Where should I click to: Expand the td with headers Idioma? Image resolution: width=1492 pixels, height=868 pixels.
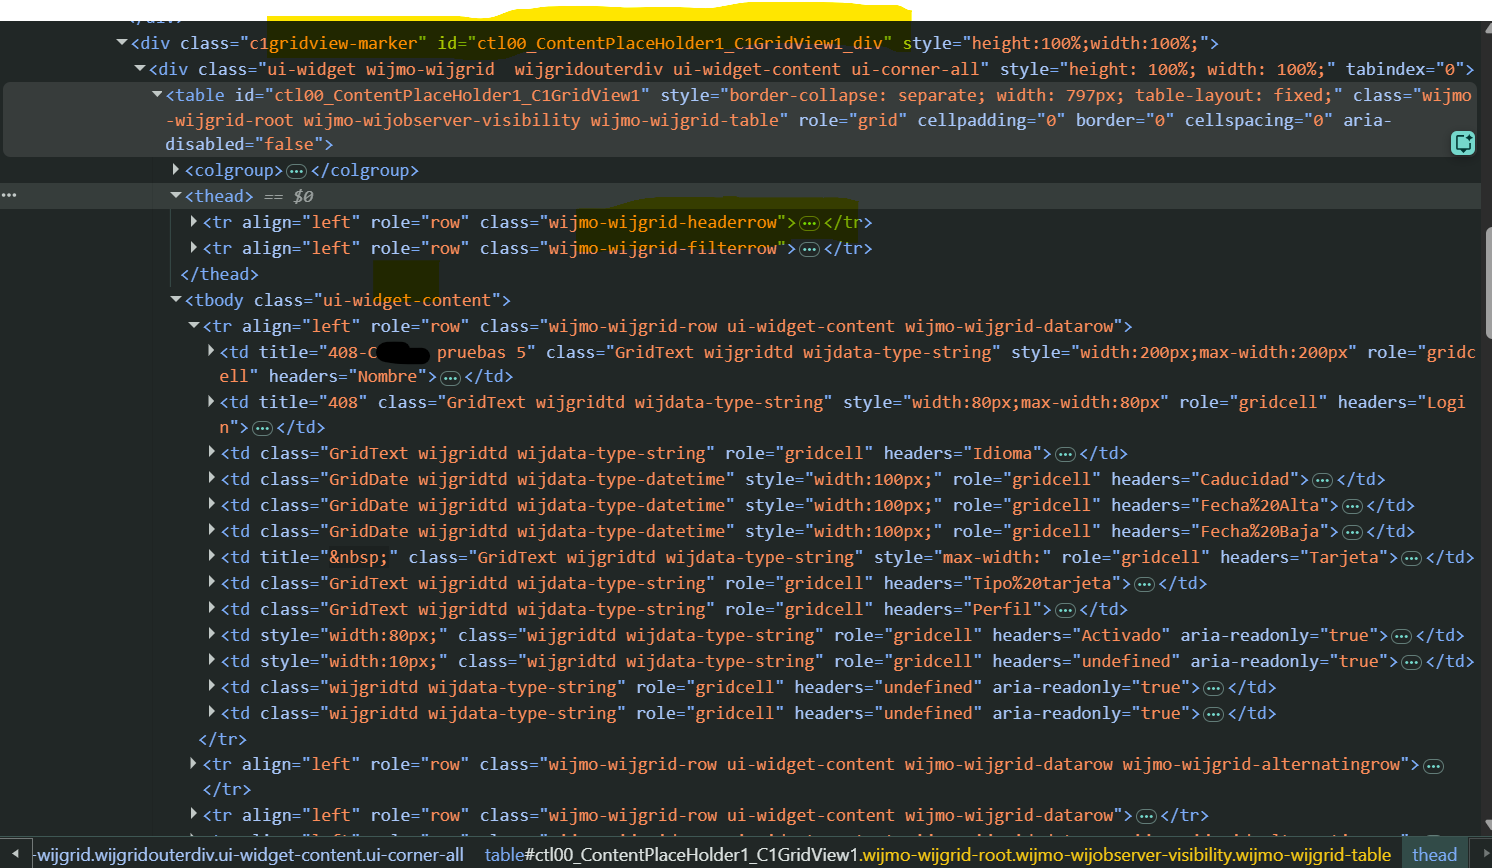211,452
